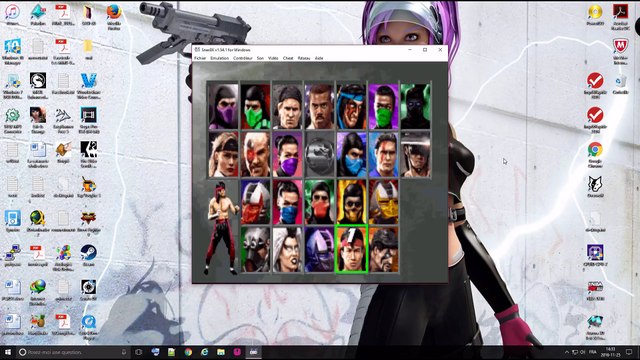Image resolution: width=640 pixels, height=360 pixels.
Task: Open Task View on taskbar
Action: coord(138,352)
